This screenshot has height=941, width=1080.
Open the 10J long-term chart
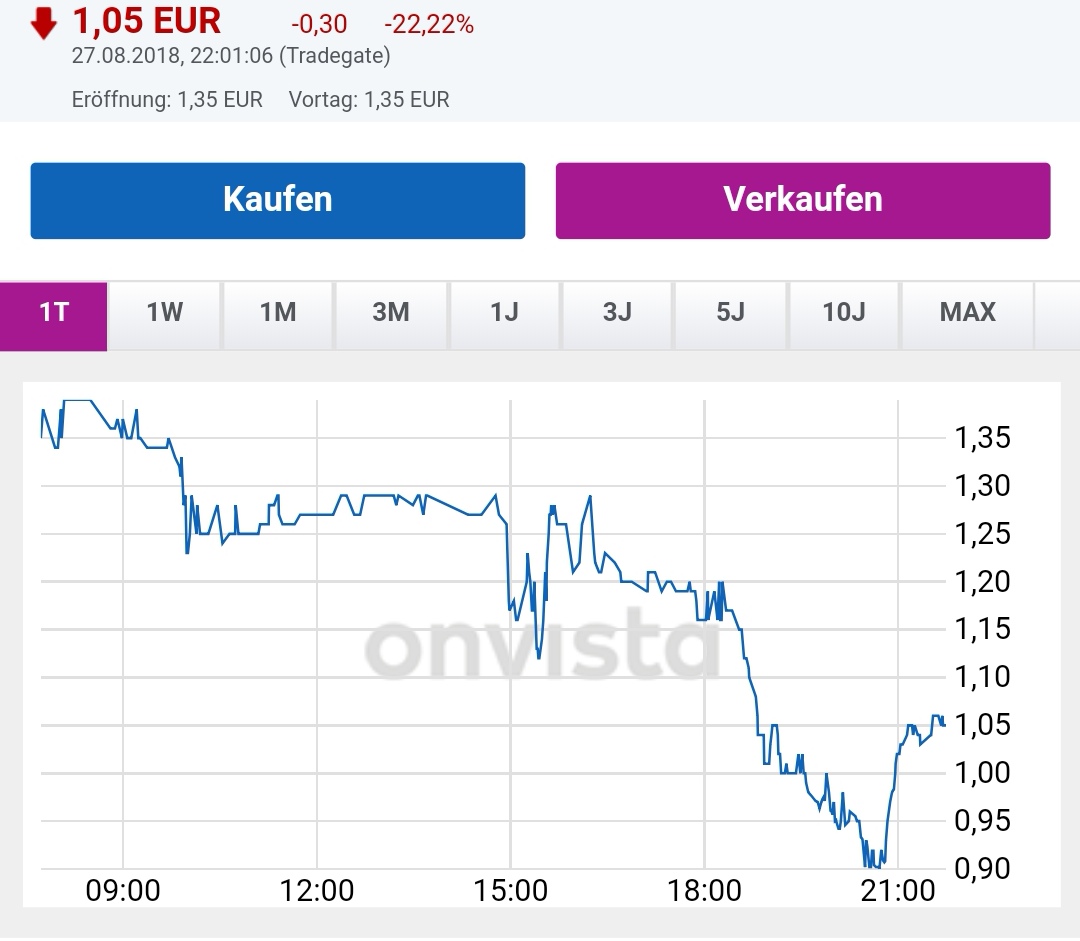pyautogui.click(x=844, y=314)
